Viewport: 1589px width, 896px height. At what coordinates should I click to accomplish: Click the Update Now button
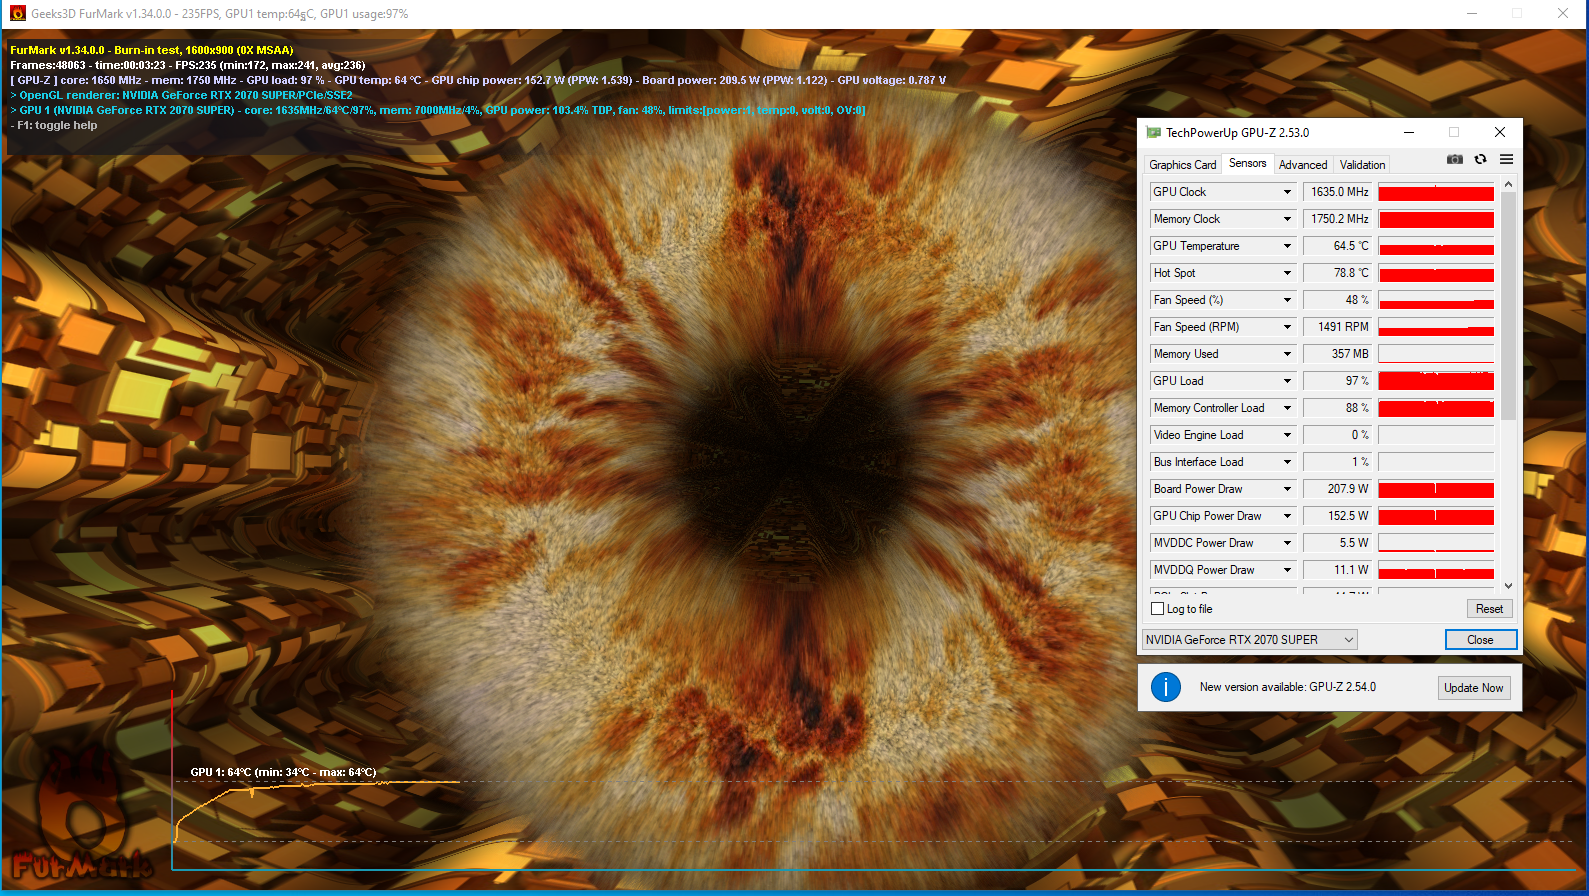click(x=1473, y=688)
